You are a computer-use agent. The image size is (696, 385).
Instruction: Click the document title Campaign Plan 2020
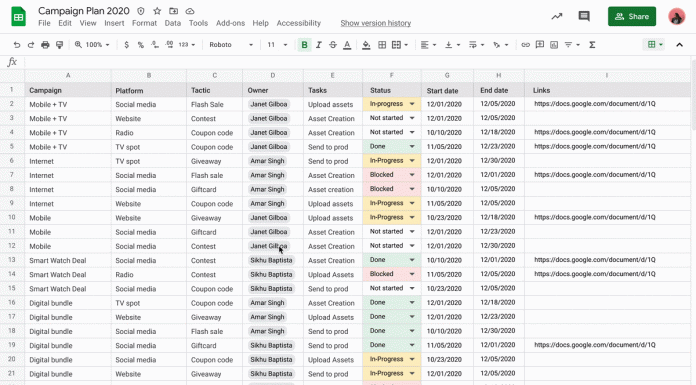click(x=83, y=11)
